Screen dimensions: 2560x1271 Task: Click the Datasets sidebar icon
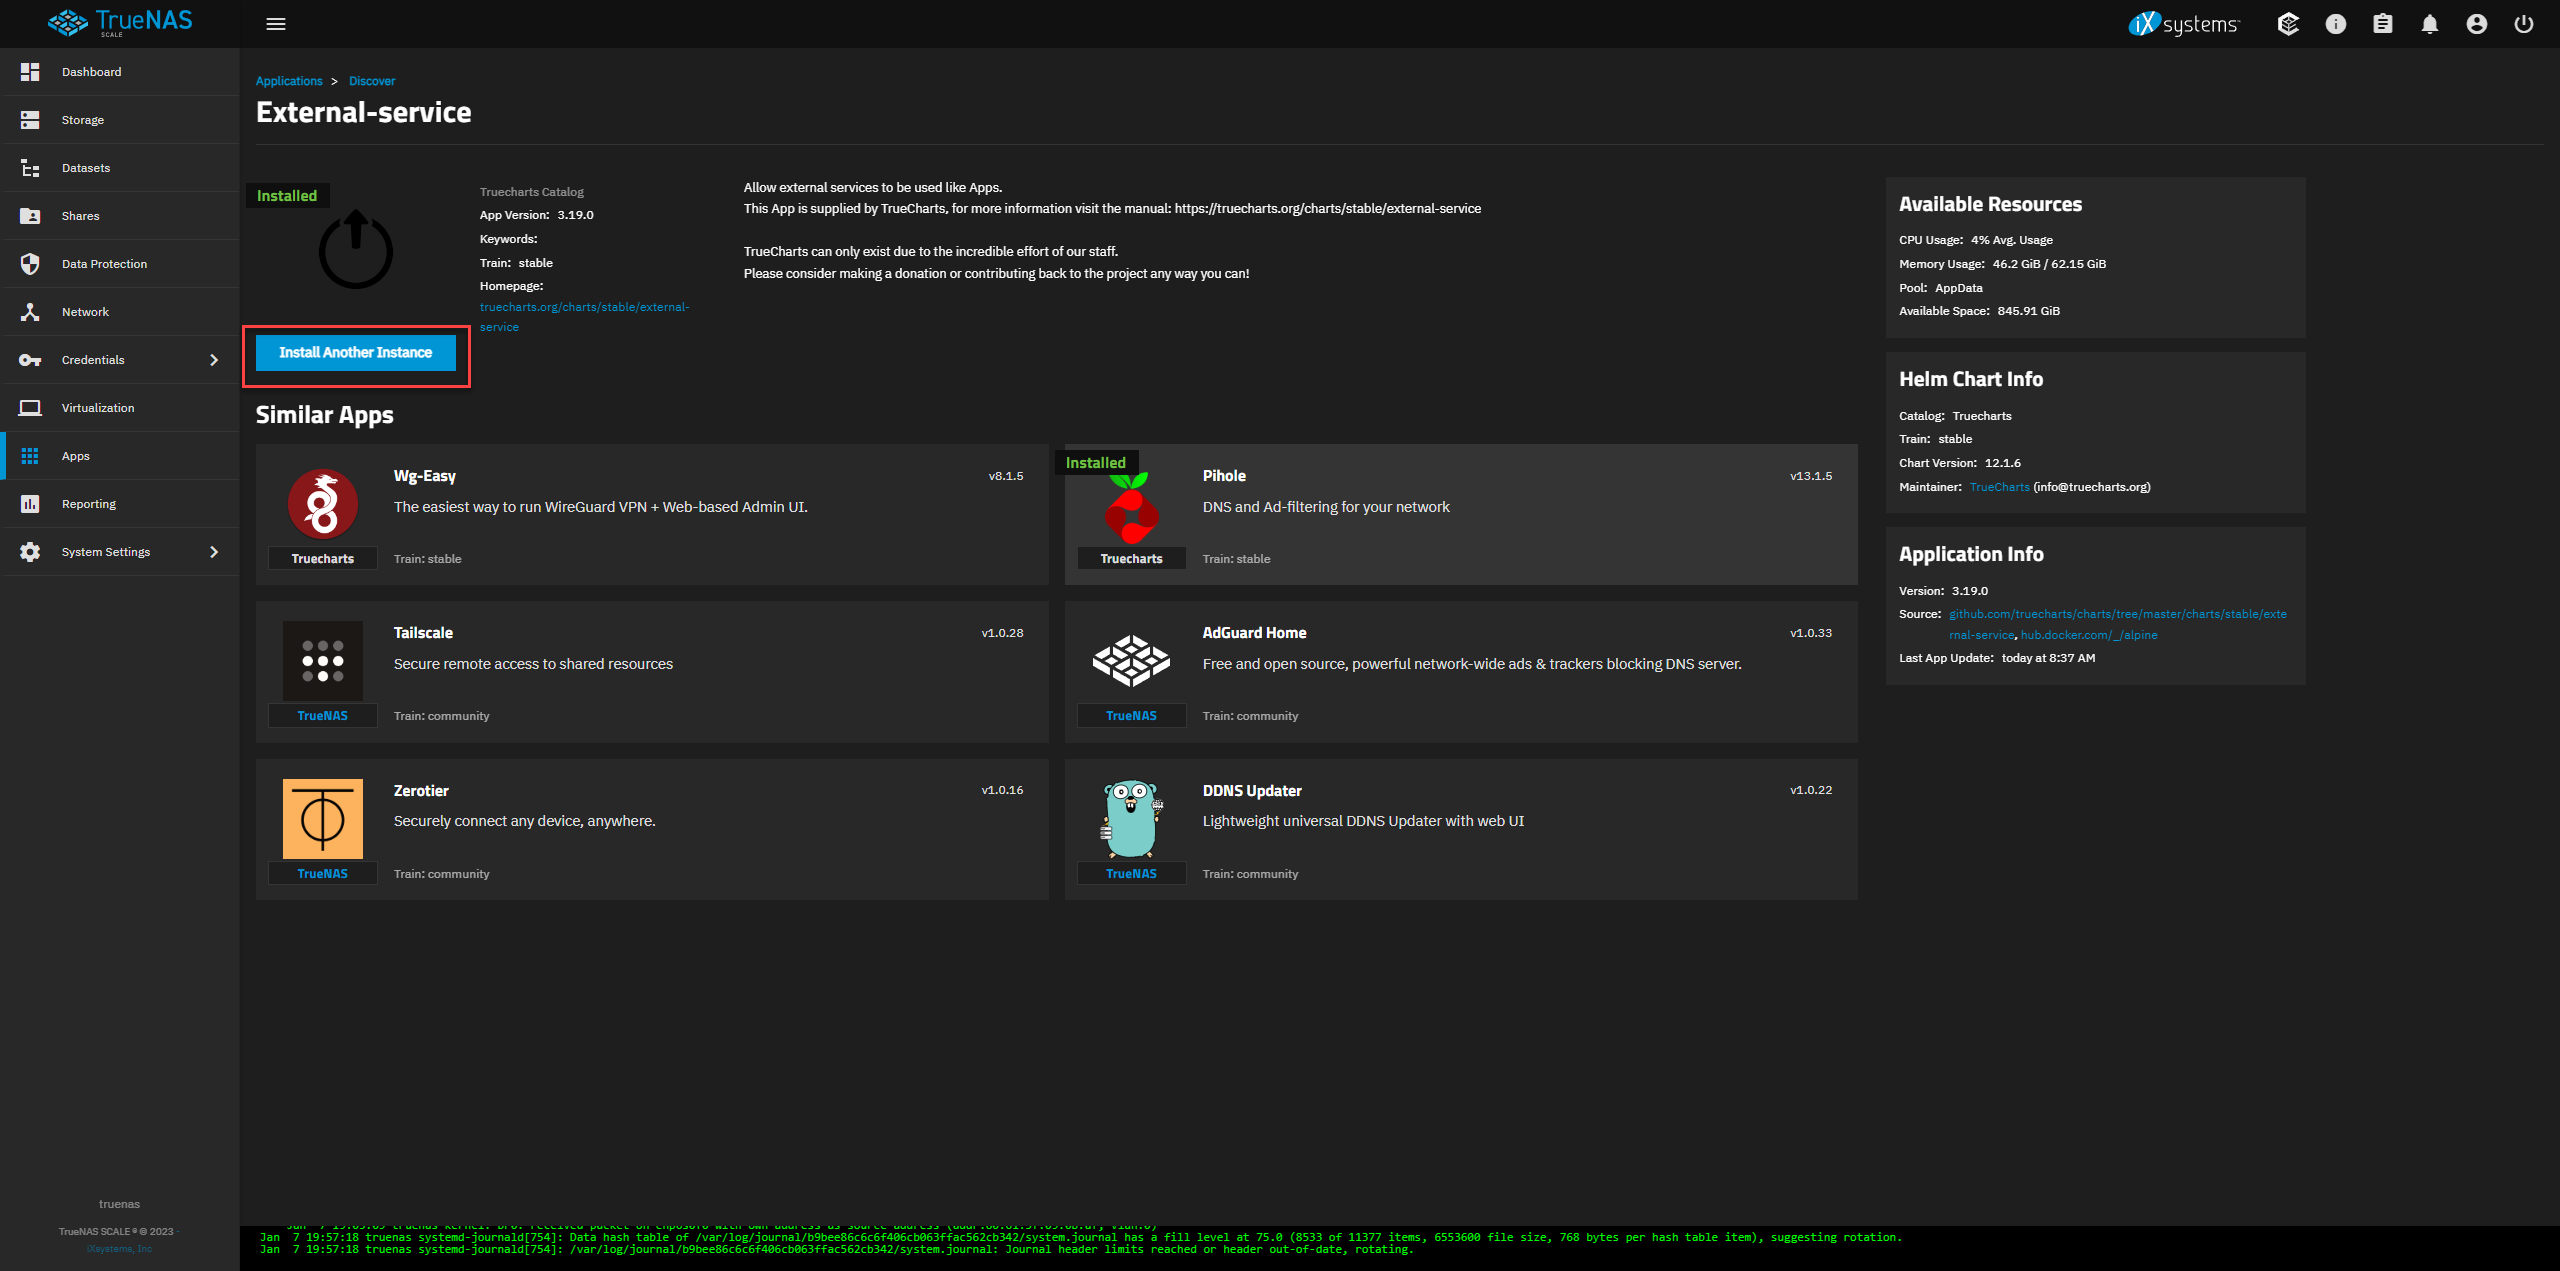click(30, 168)
